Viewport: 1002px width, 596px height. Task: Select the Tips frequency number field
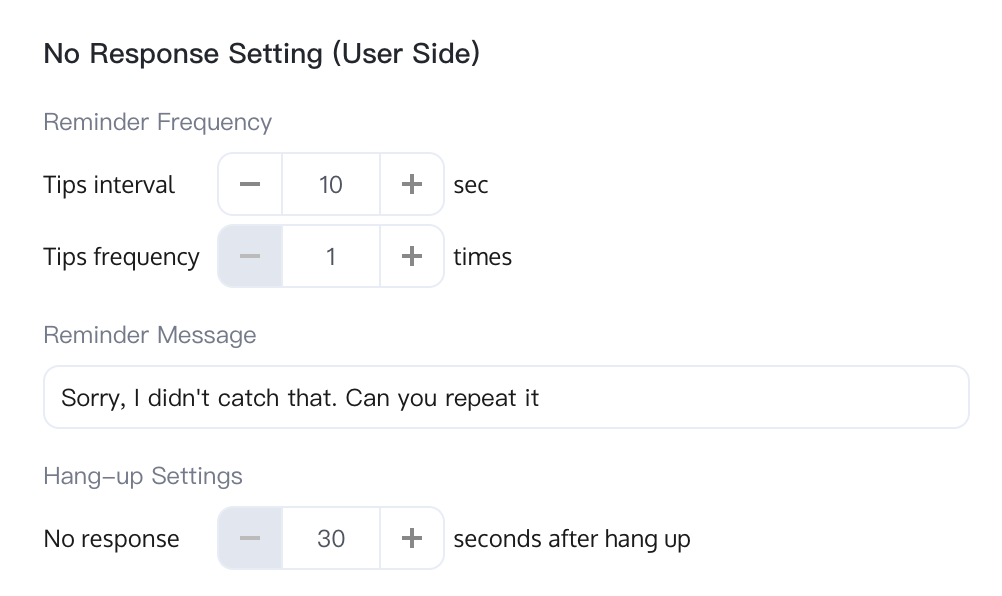coord(331,257)
